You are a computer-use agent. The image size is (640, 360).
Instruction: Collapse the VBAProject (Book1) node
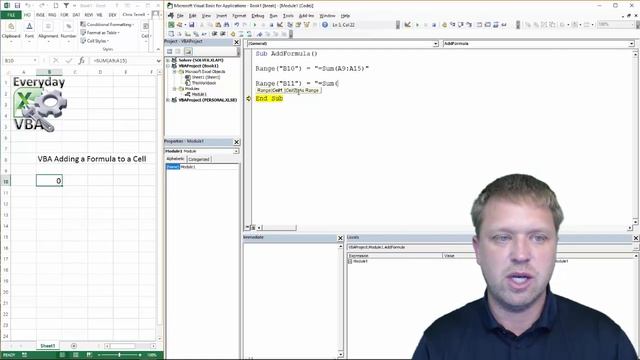[168, 66]
